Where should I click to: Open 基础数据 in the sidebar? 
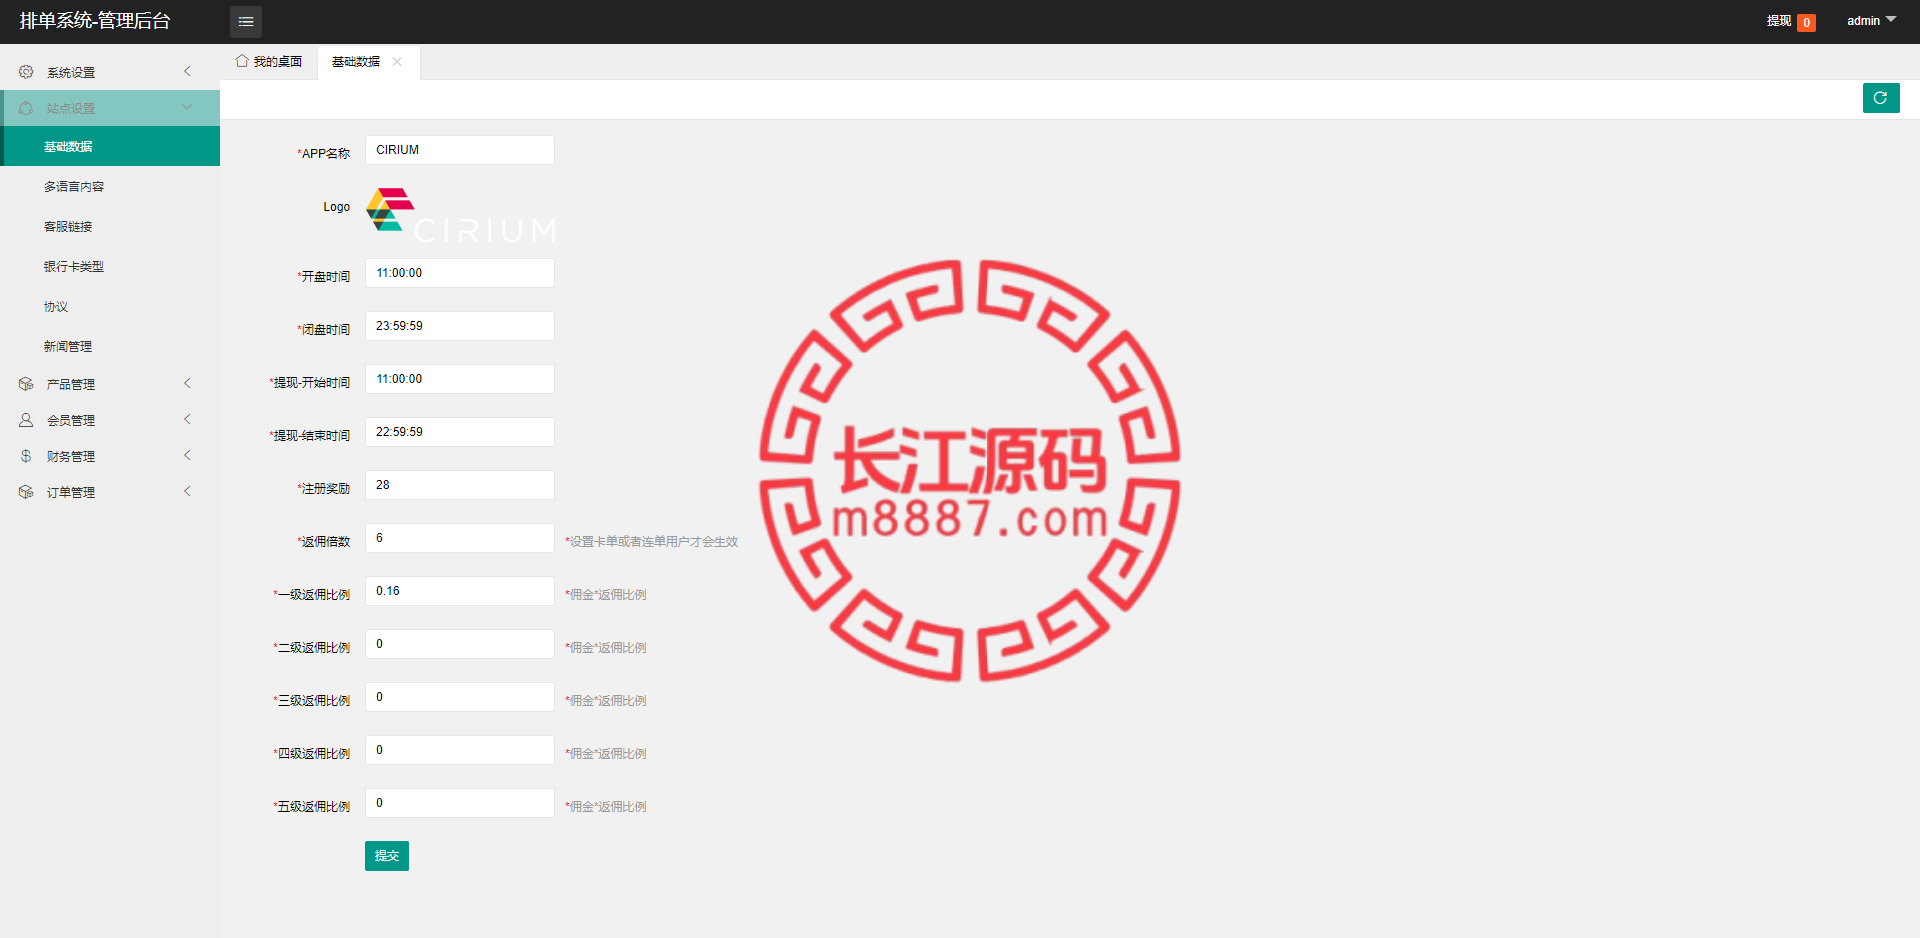pyautogui.click(x=110, y=146)
